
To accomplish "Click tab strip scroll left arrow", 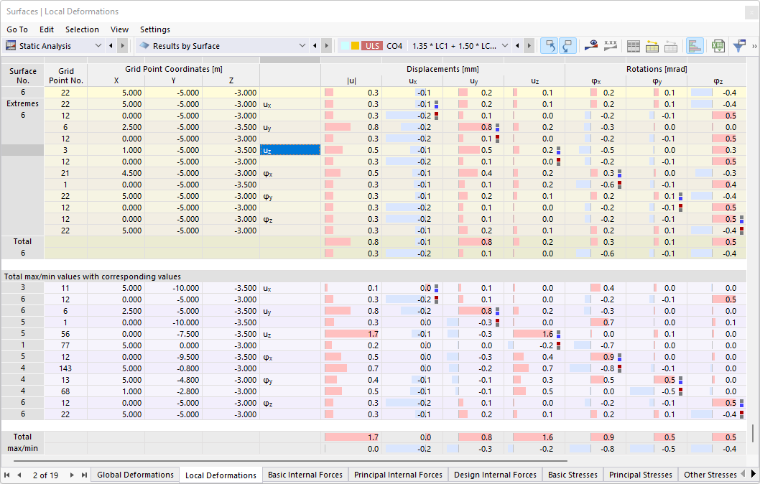I will 744,473.
